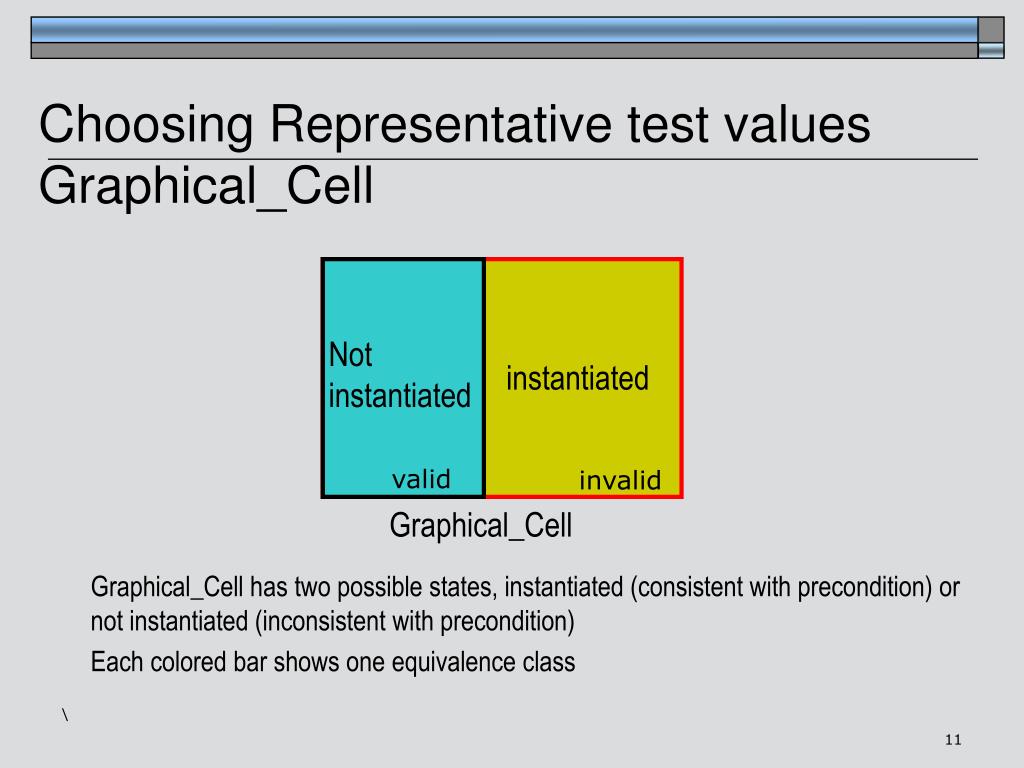1024x768 pixels.
Task: Click the 'valid' label in cyan box
Action: click(421, 479)
